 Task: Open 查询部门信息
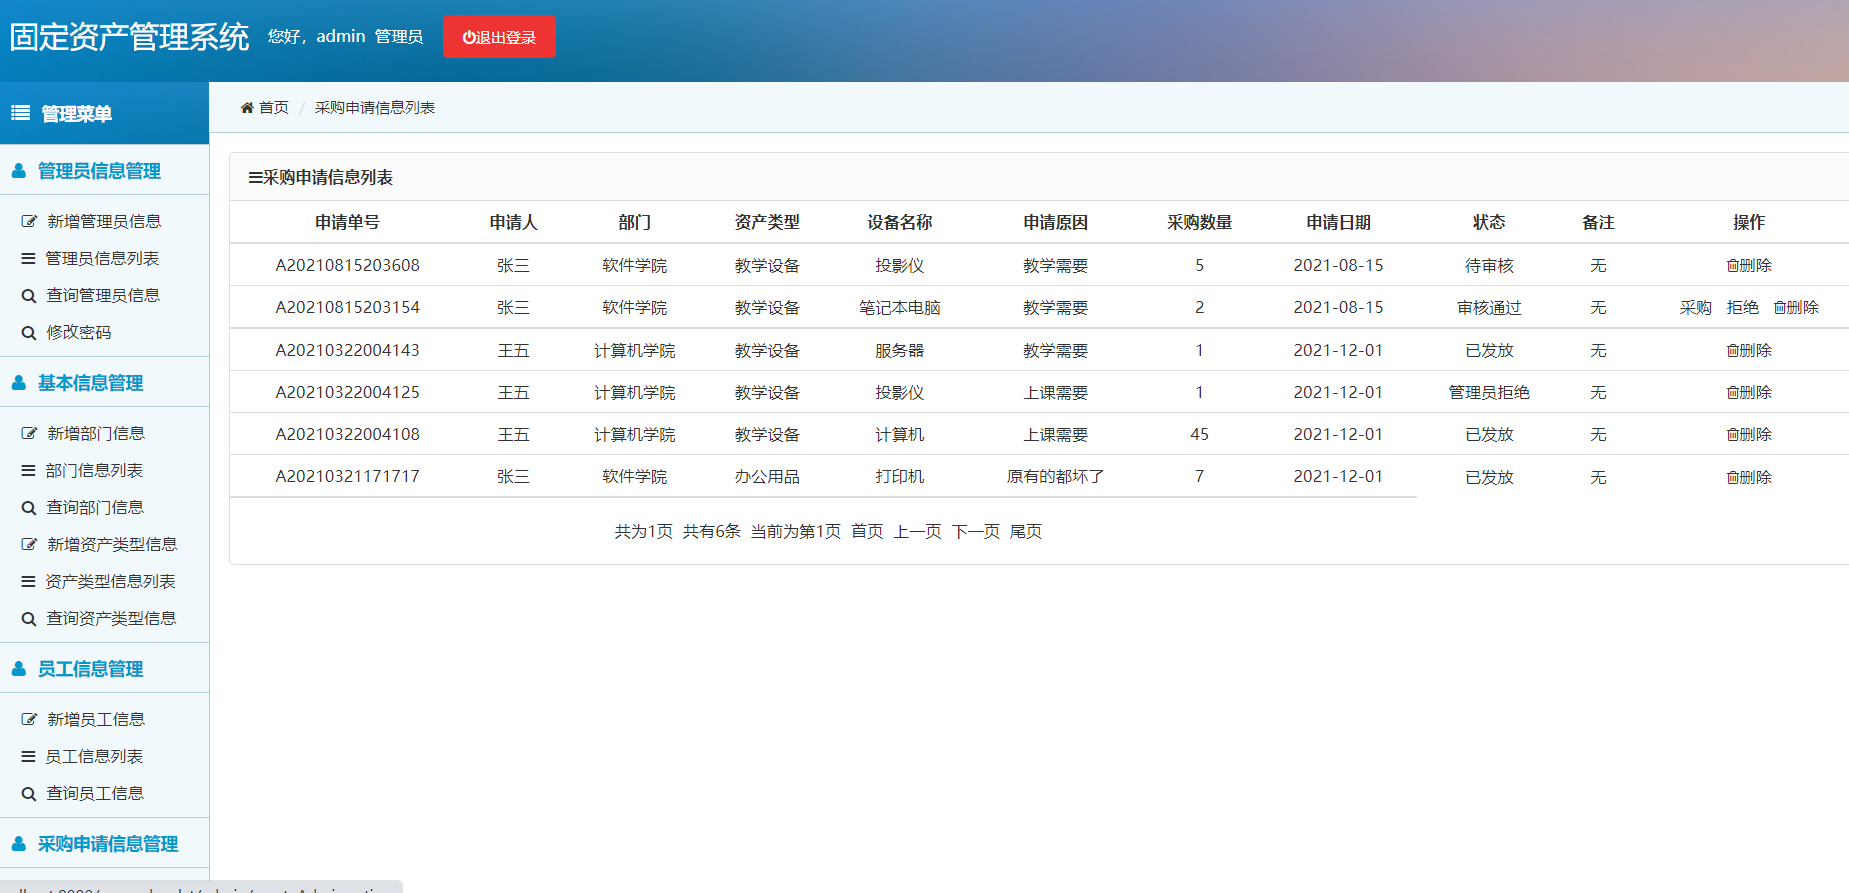click(x=95, y=507)
